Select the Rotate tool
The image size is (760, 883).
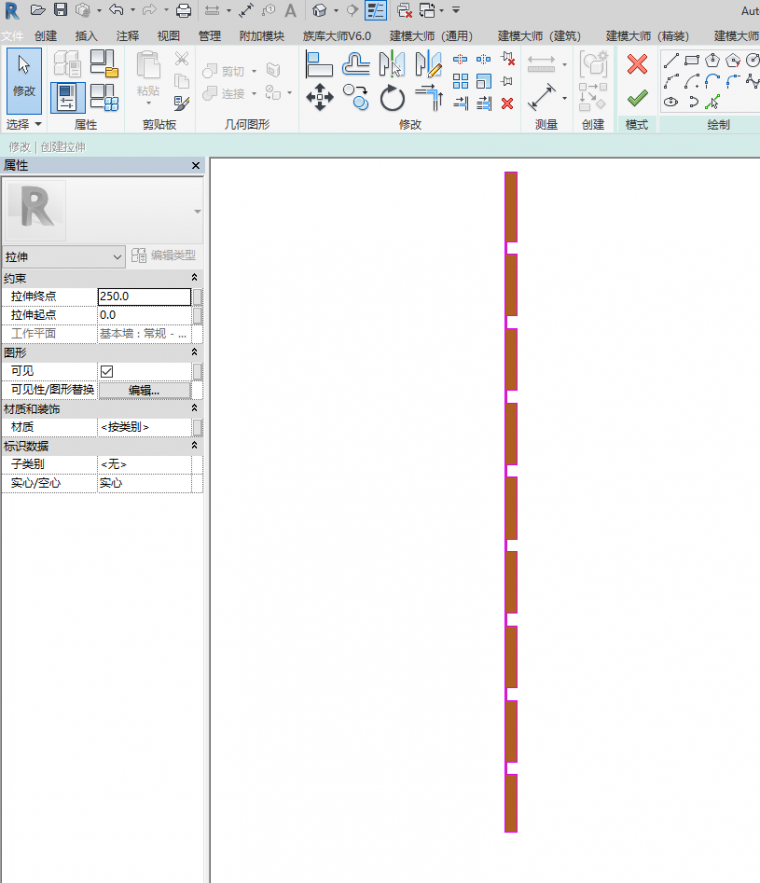[392, 97]
